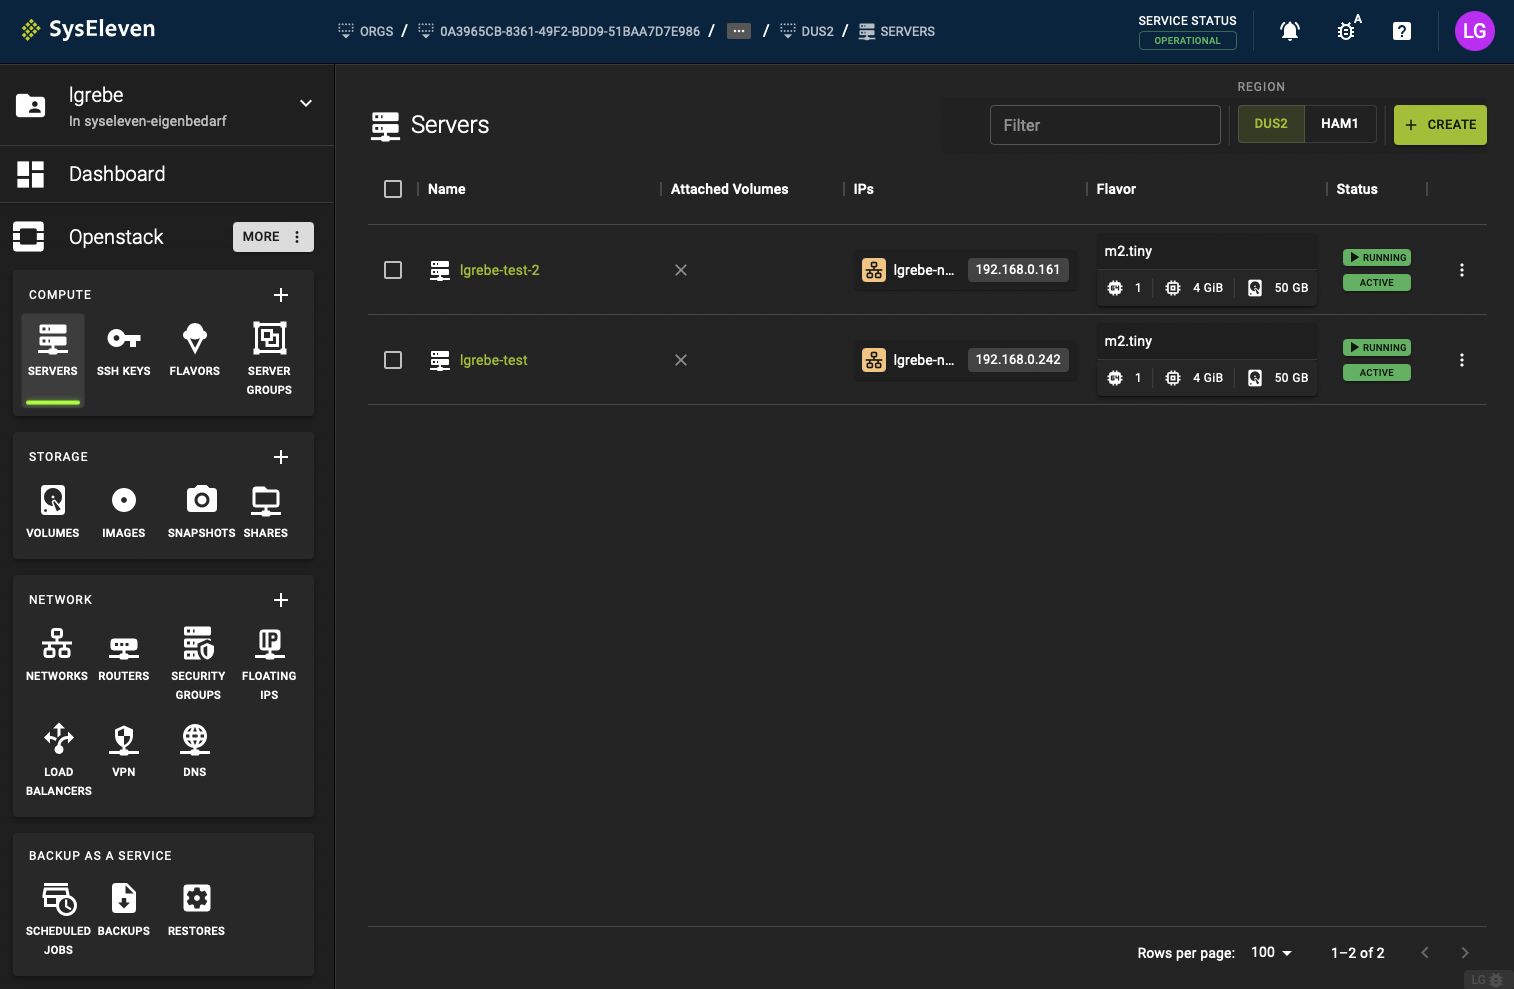Focus the Filter input field

click(1105, 125)
